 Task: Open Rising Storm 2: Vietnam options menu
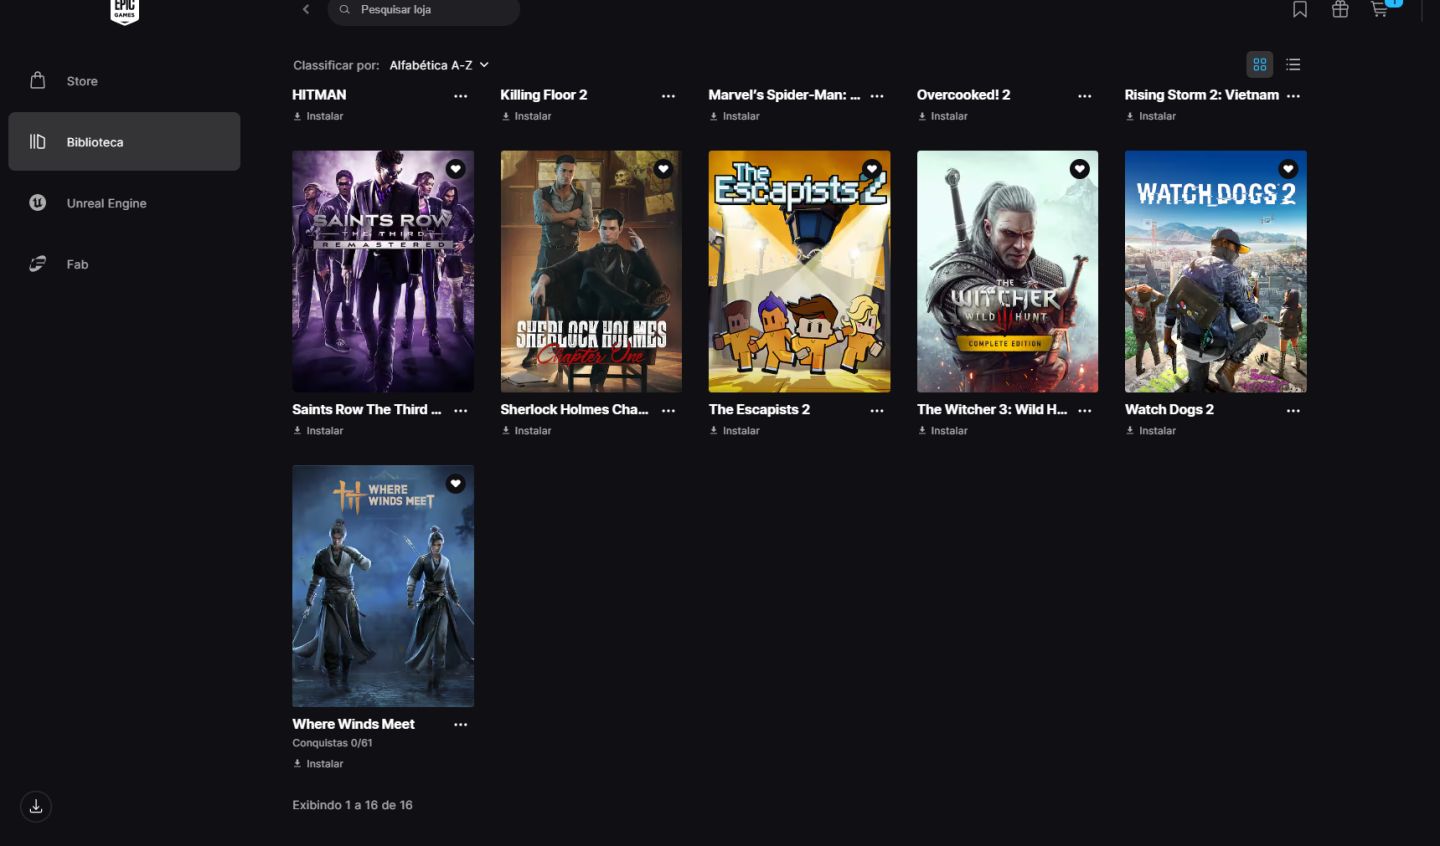[1294, 96]
